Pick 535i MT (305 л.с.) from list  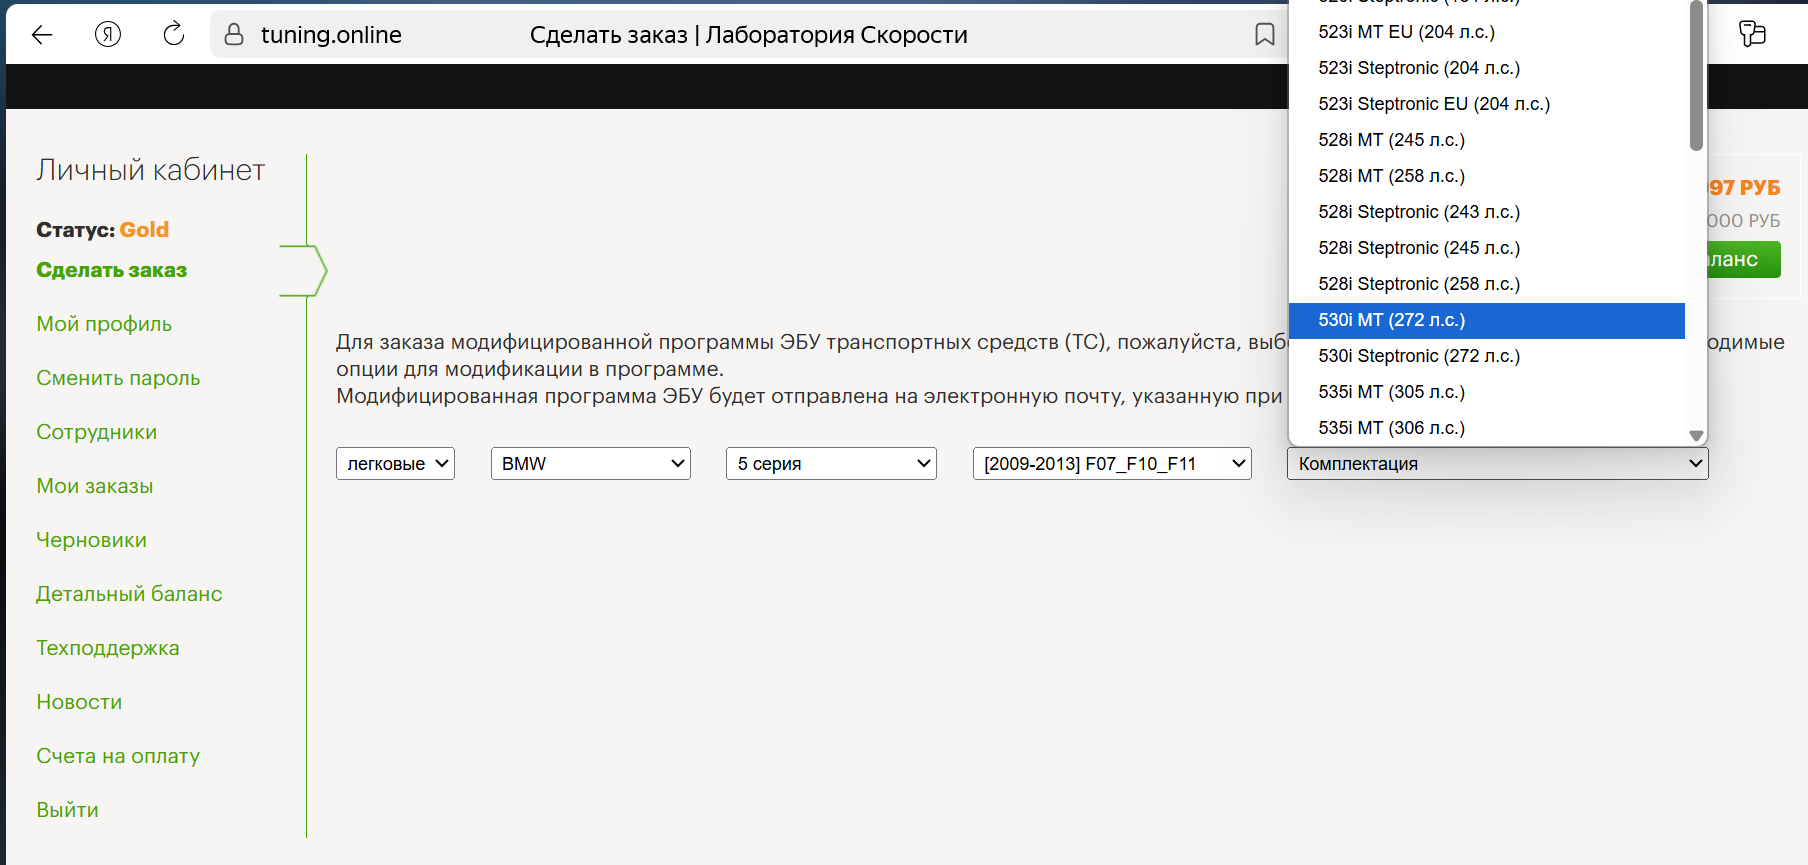click(x=1391, y=392)
